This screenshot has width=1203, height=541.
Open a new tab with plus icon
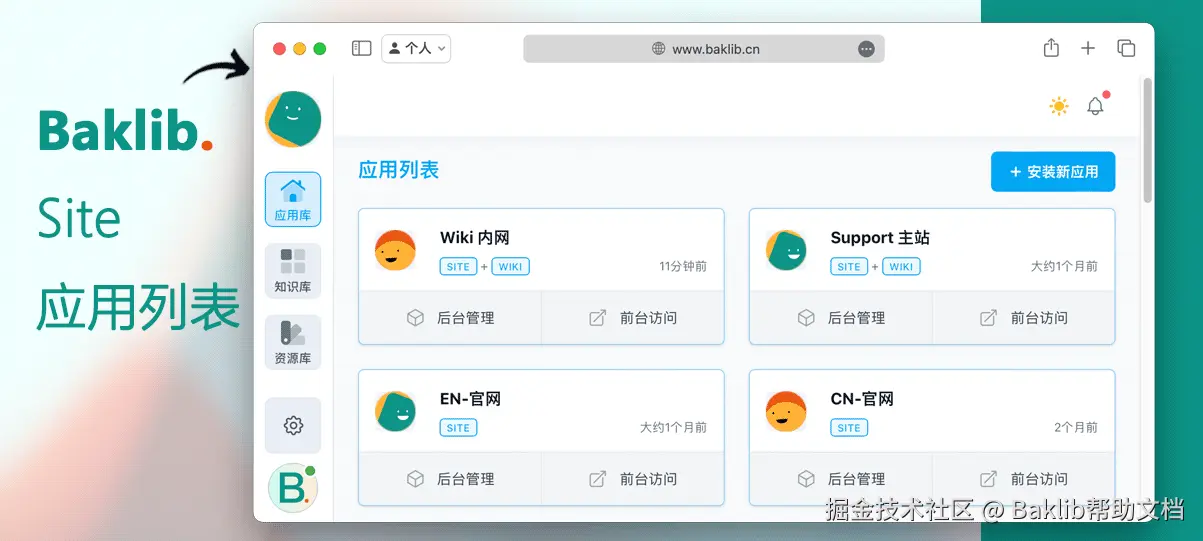pos(1088,48)
